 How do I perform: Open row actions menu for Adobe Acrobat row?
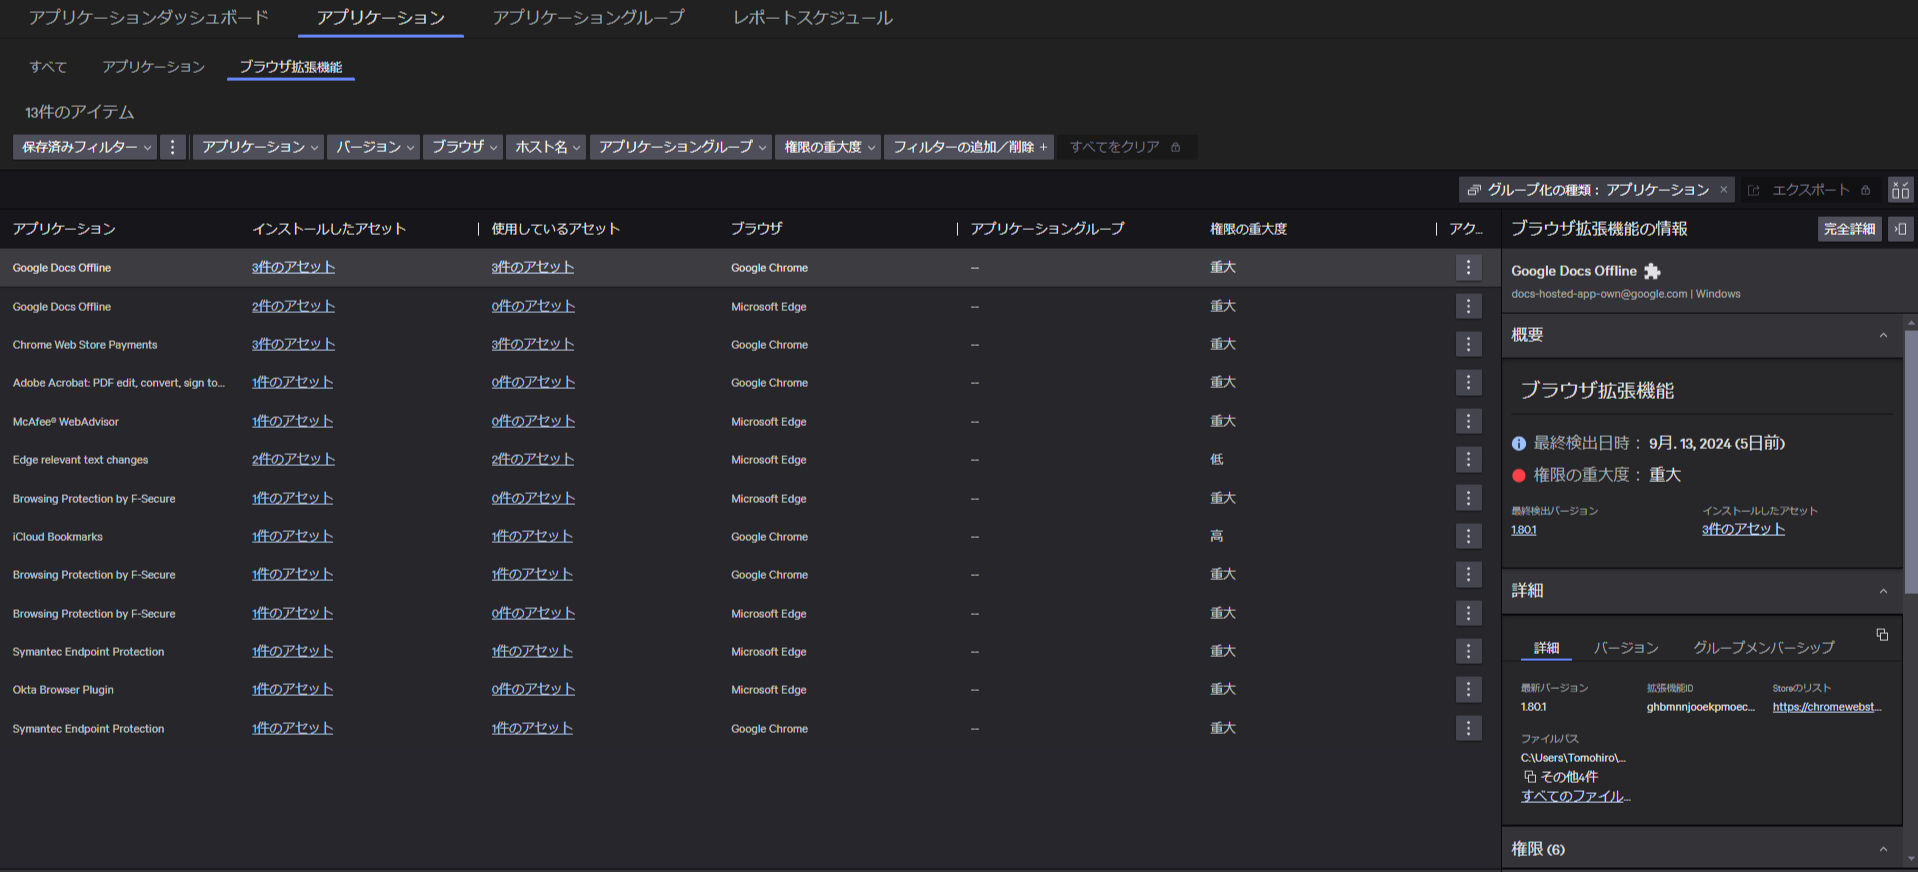[1468, 382]
